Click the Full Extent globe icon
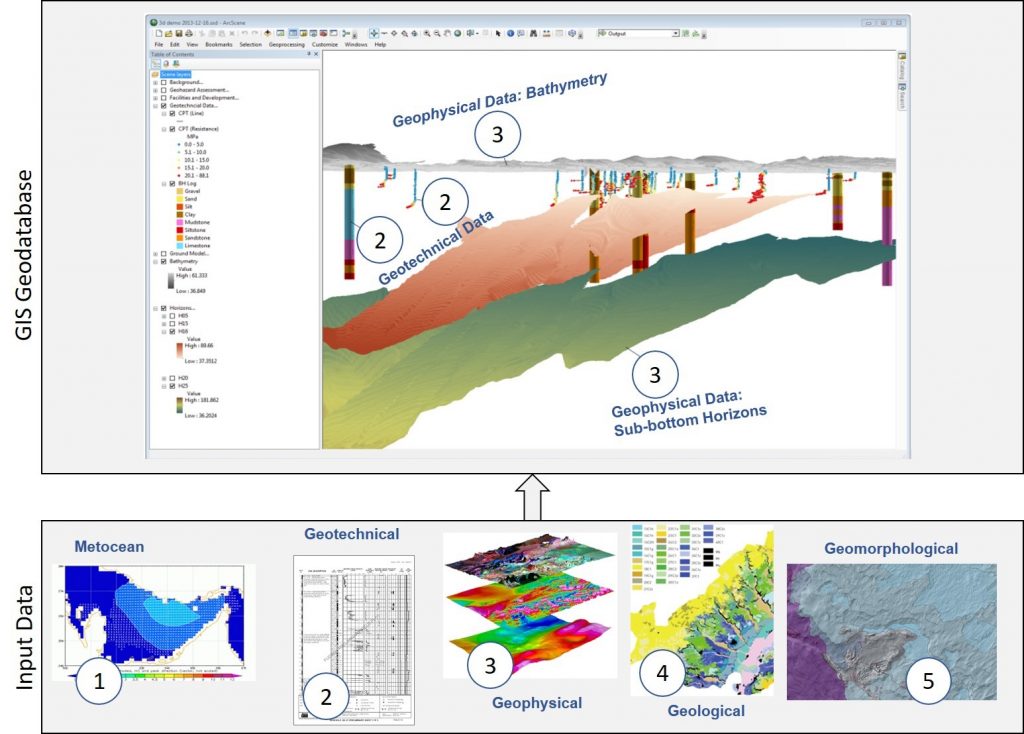The width and height of the screenshot is (1024, 734). 457,33
